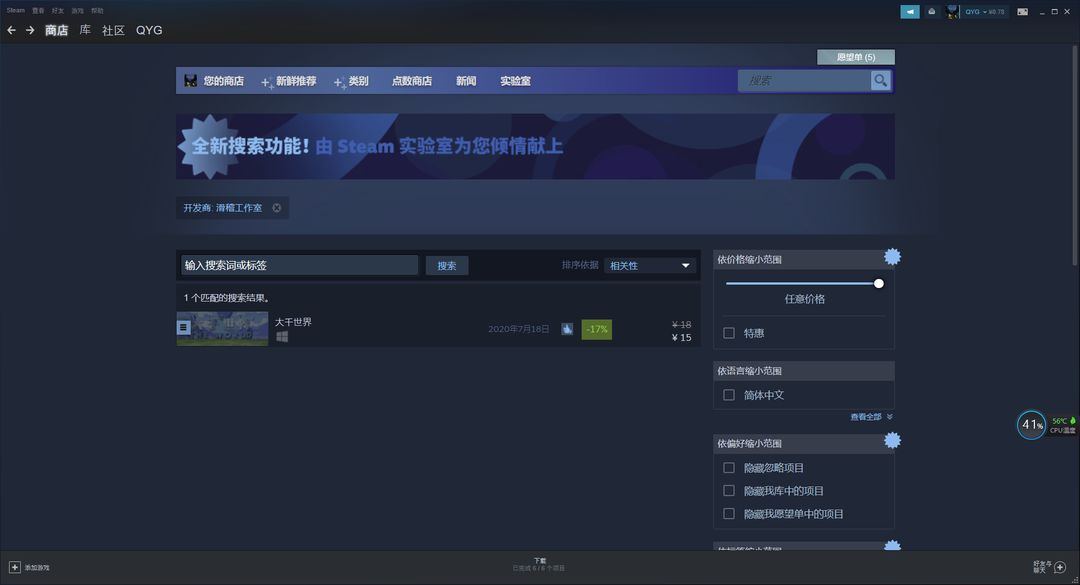Go back with the left arrow
Screen dimensions: 1080x585
coord(11,30)
